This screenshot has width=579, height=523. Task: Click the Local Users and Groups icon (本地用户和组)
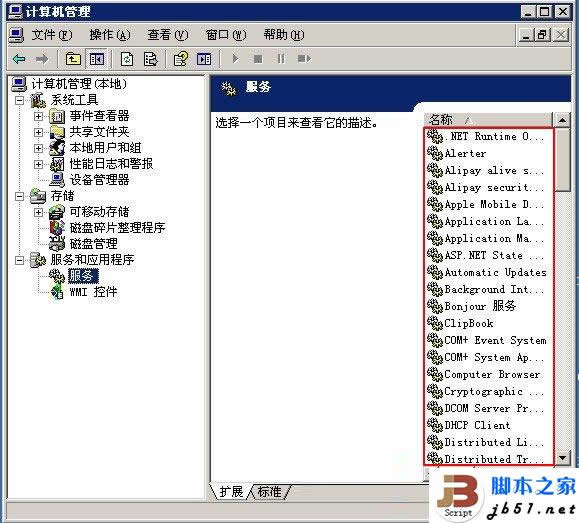57,148
